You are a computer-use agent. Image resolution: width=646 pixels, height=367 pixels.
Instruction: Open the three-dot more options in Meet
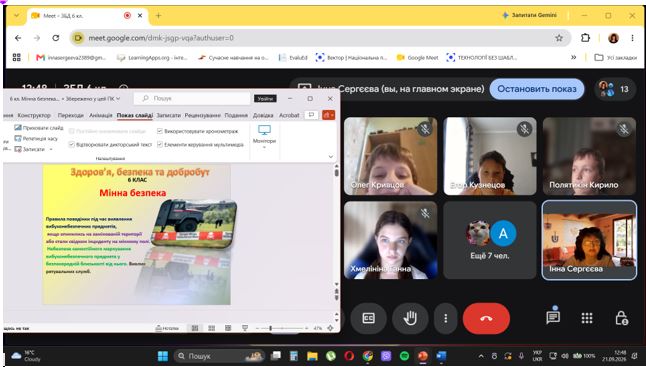pos(445,318)
